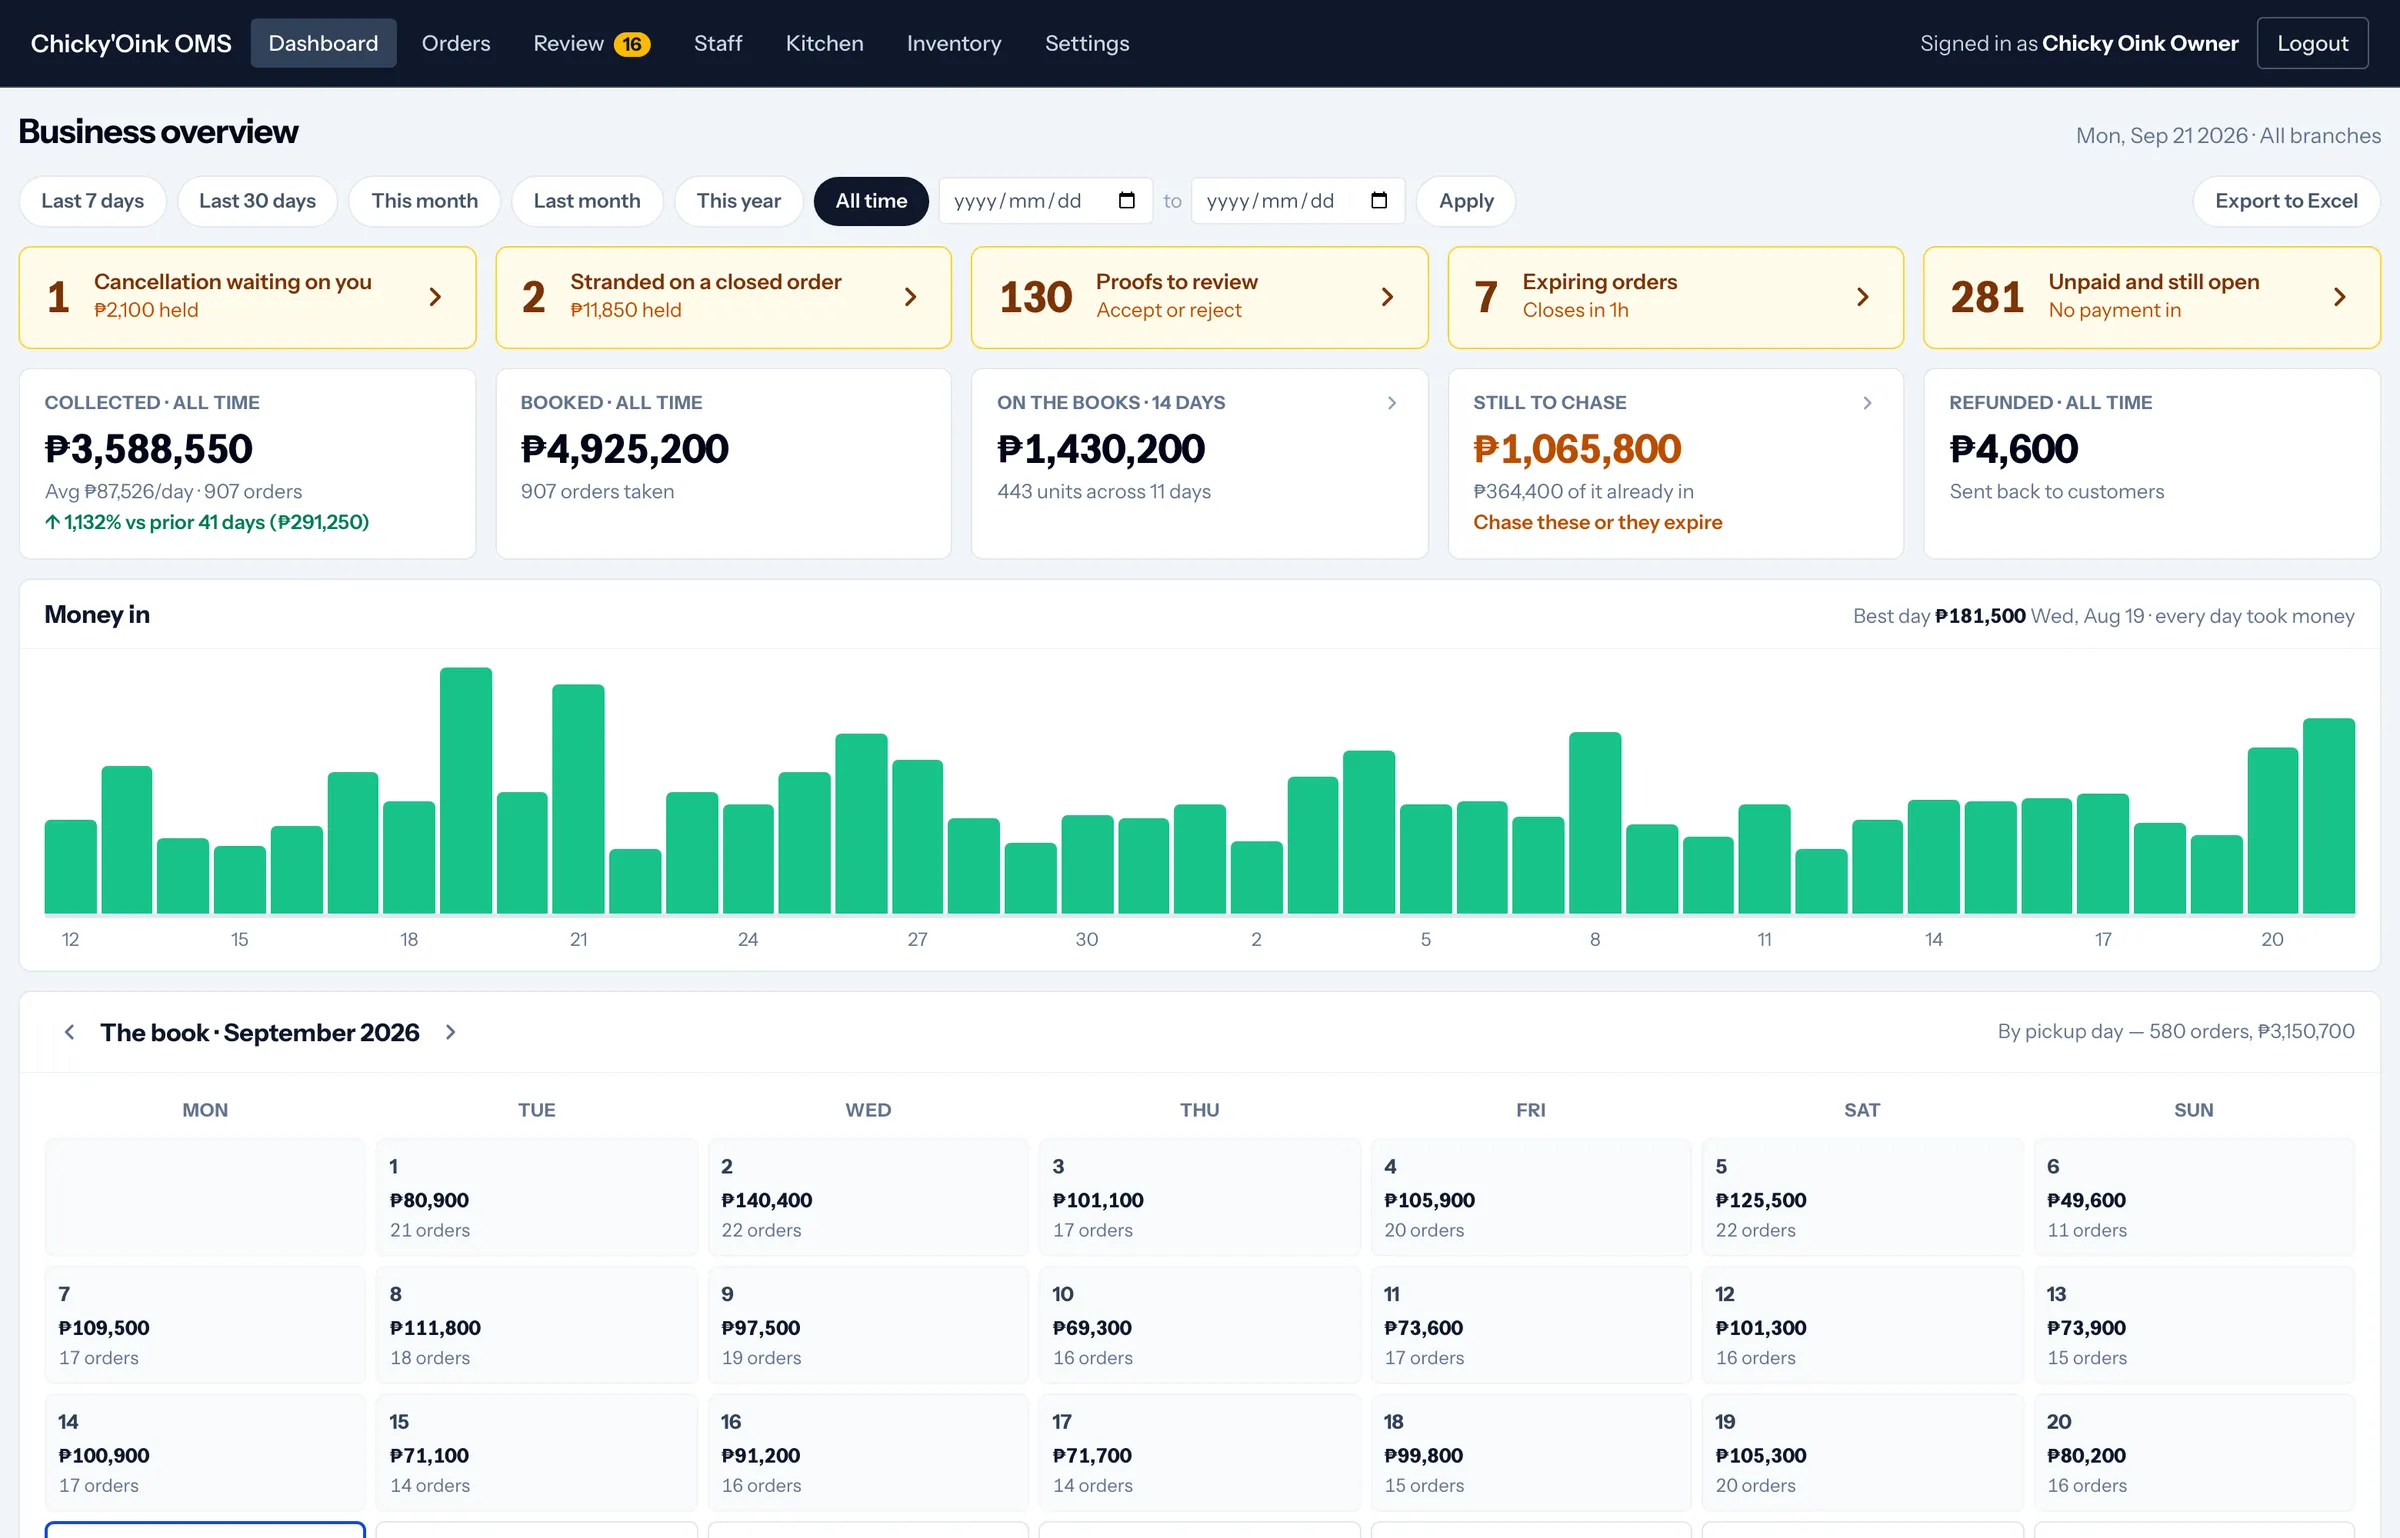This screenshot has height=1538, width=2400.
Task: Open On the books 14 days chevron
Action: (1392, 403)
